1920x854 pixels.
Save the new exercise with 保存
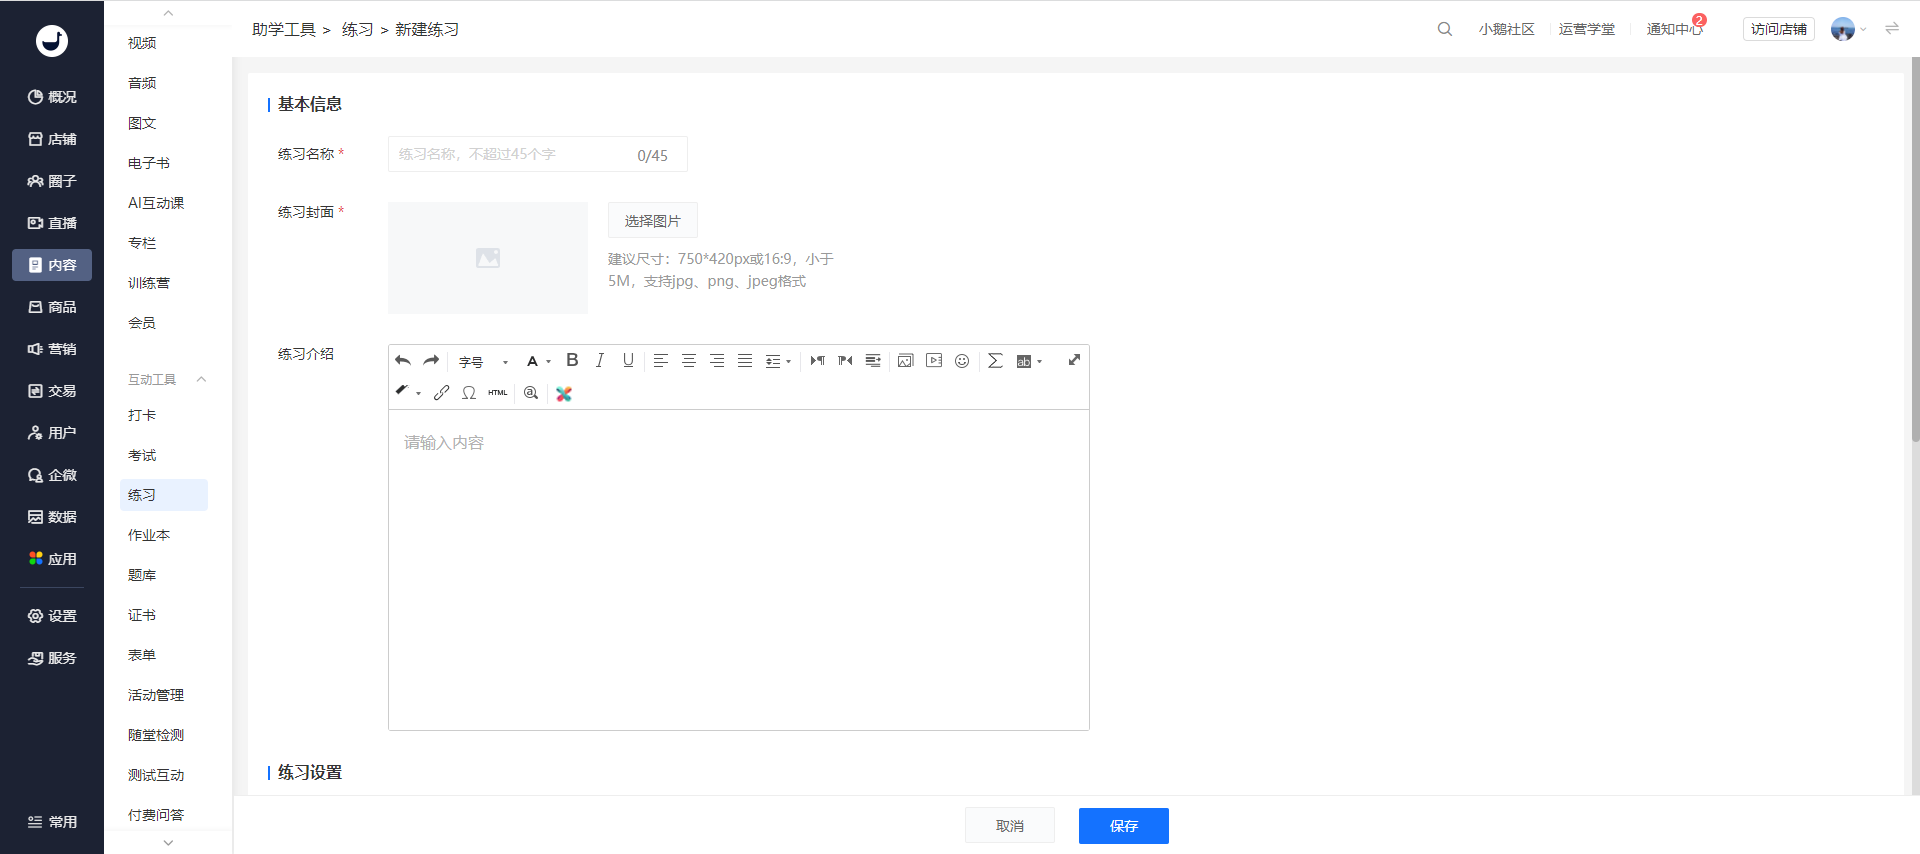coord(1124,826)
